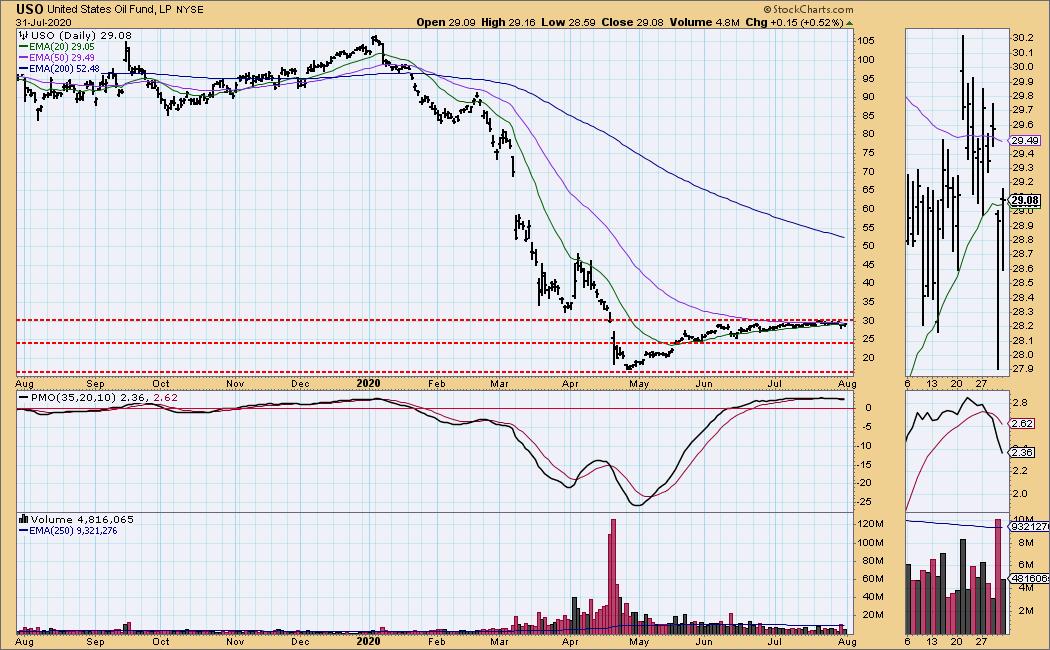Select the High 29.16 value

click(x=508, y=22)
